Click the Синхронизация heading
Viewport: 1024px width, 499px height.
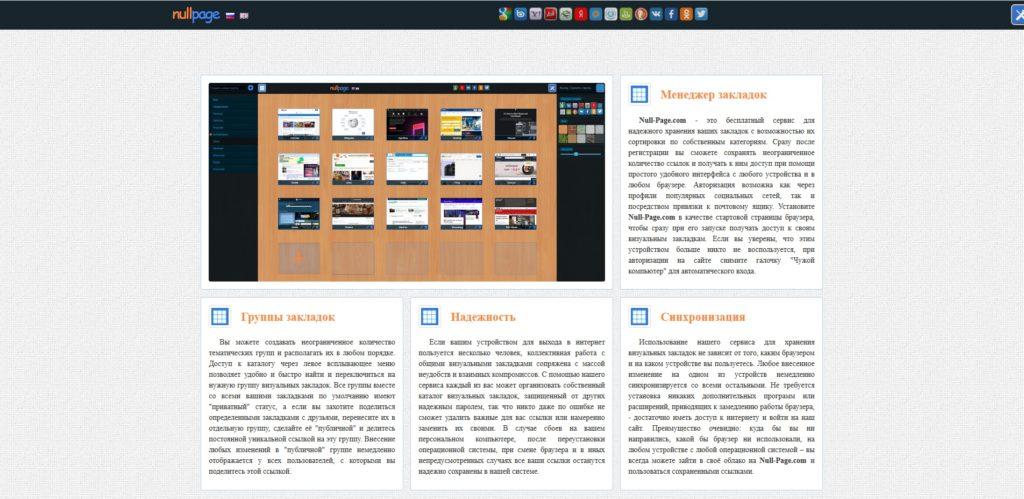tap(703, 317)
